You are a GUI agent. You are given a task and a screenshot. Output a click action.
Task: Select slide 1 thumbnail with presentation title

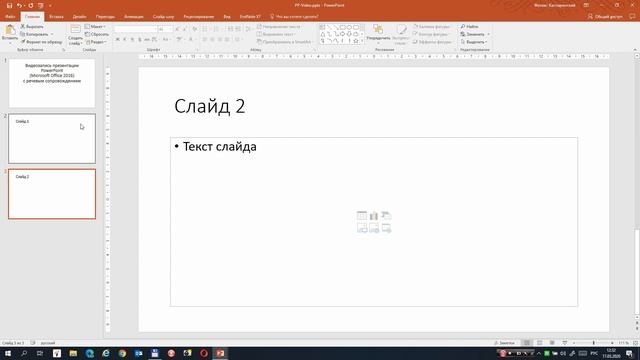point(52,83)
